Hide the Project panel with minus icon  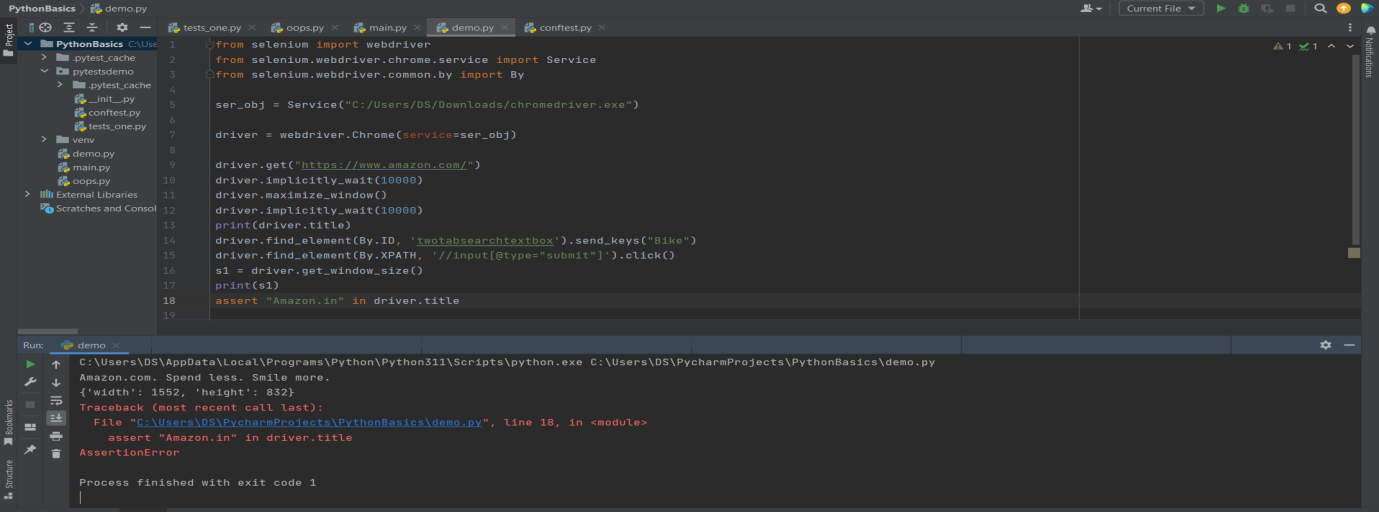pyautogui.click(x=145, y=28)
